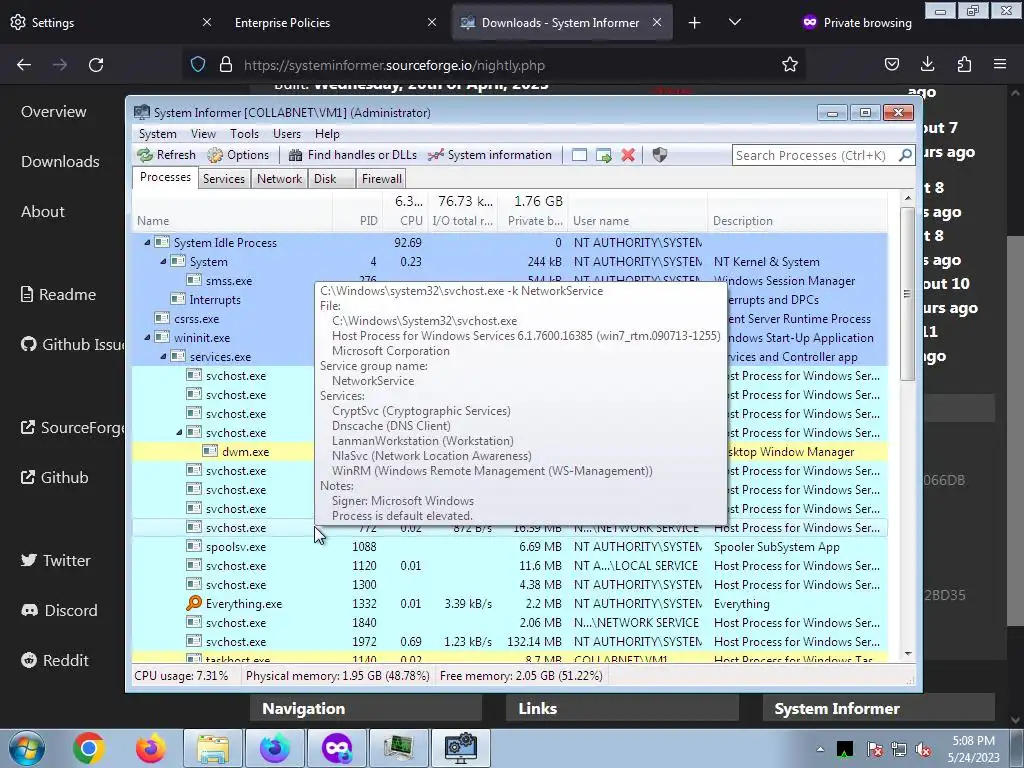The height and width of the screenshot is (768, 1024).
Task: Click the shield elevation toolbar icon
Action: coord(660,155)
